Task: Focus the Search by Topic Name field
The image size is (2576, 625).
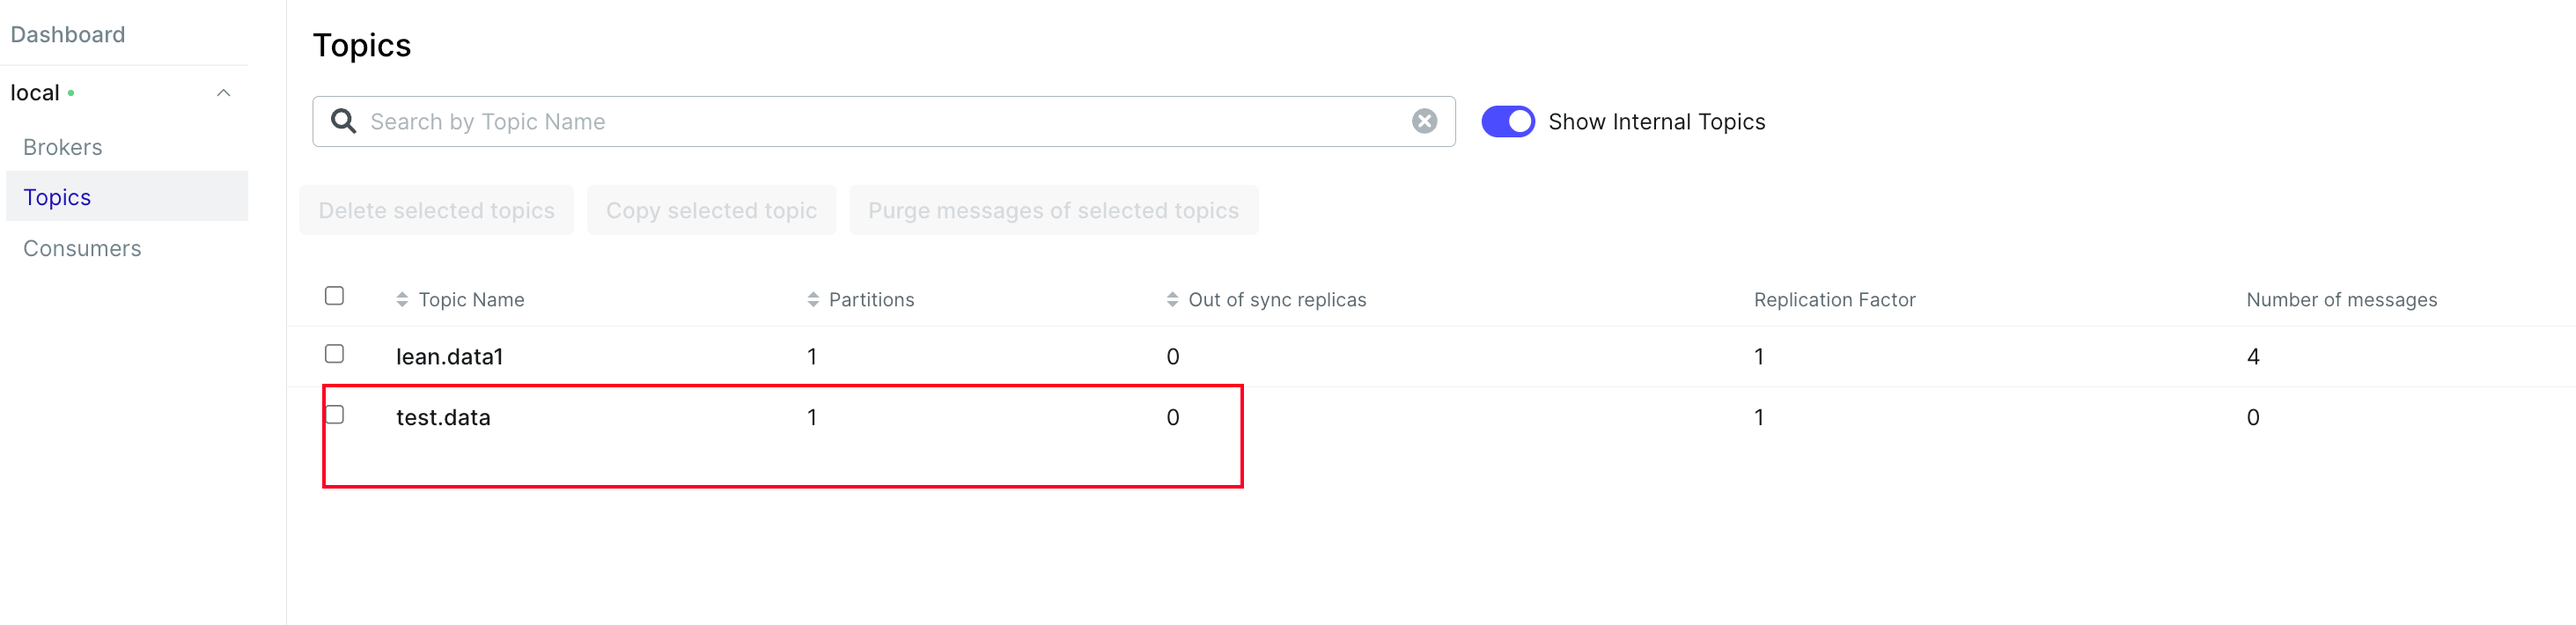Action: pos(880,121)
